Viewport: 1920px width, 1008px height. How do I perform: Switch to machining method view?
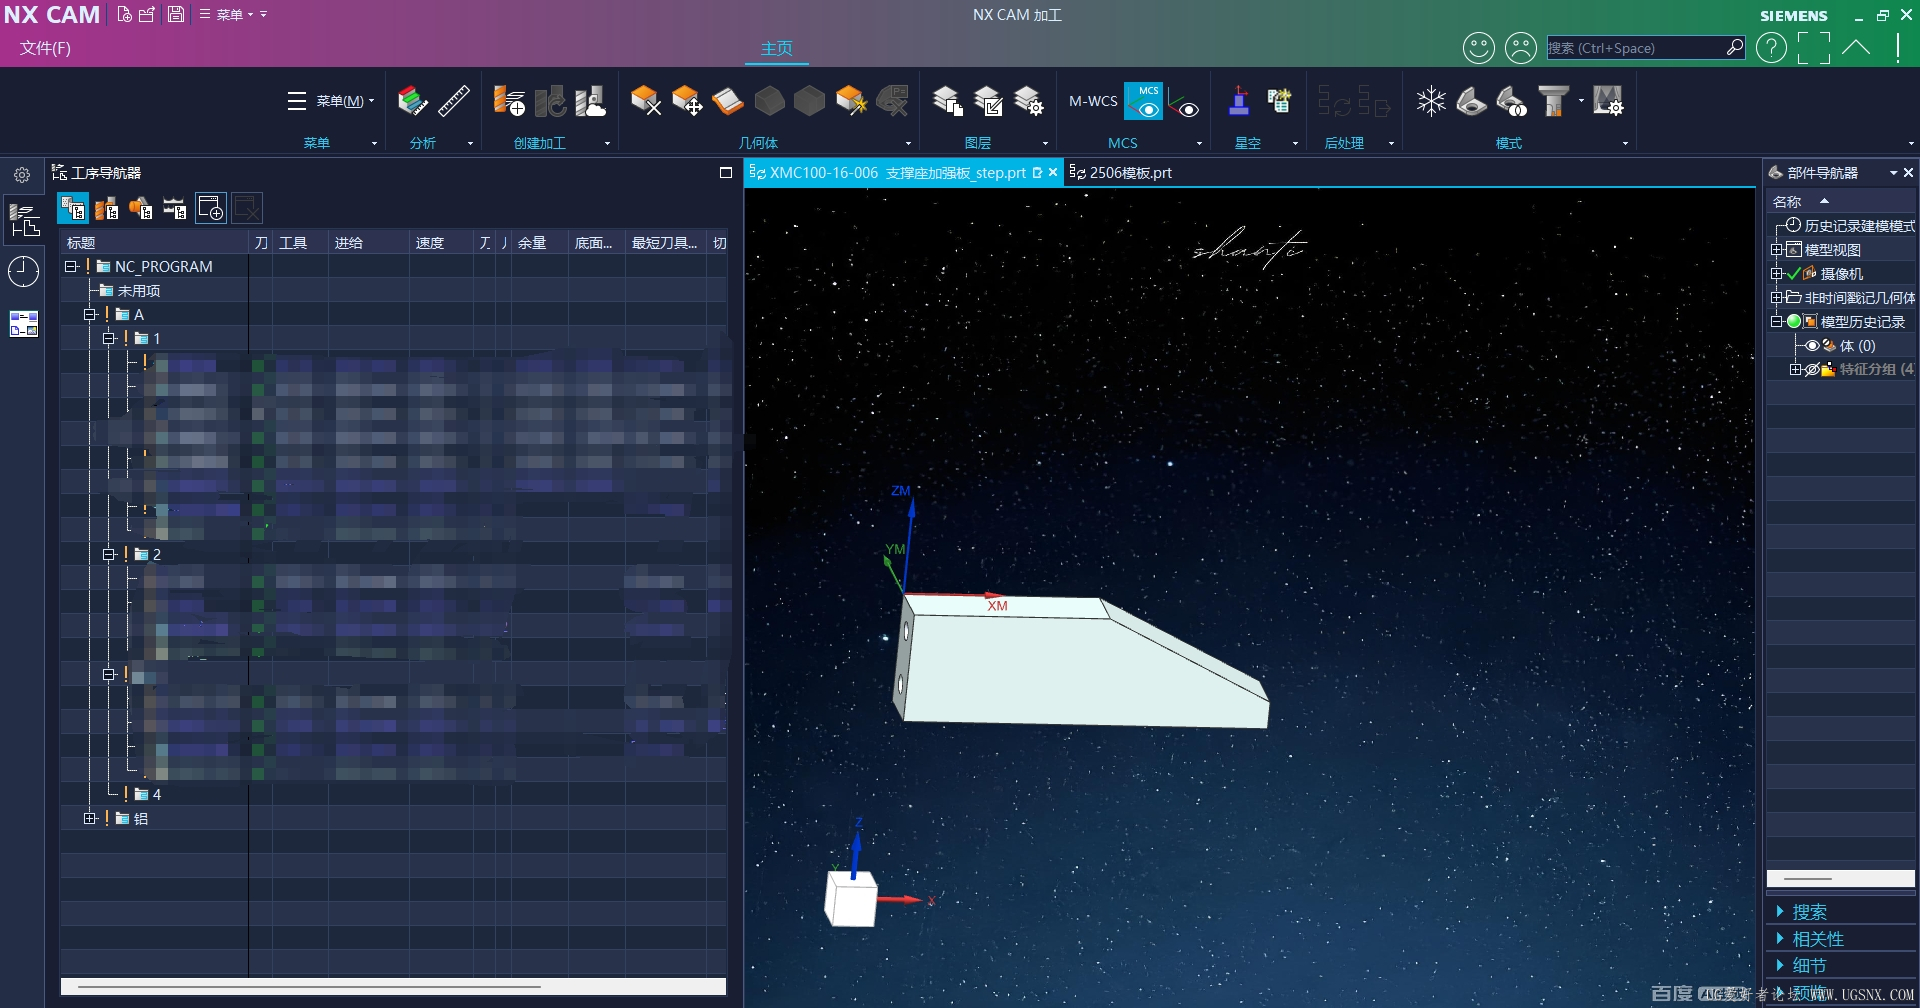(x=175, y=208)
